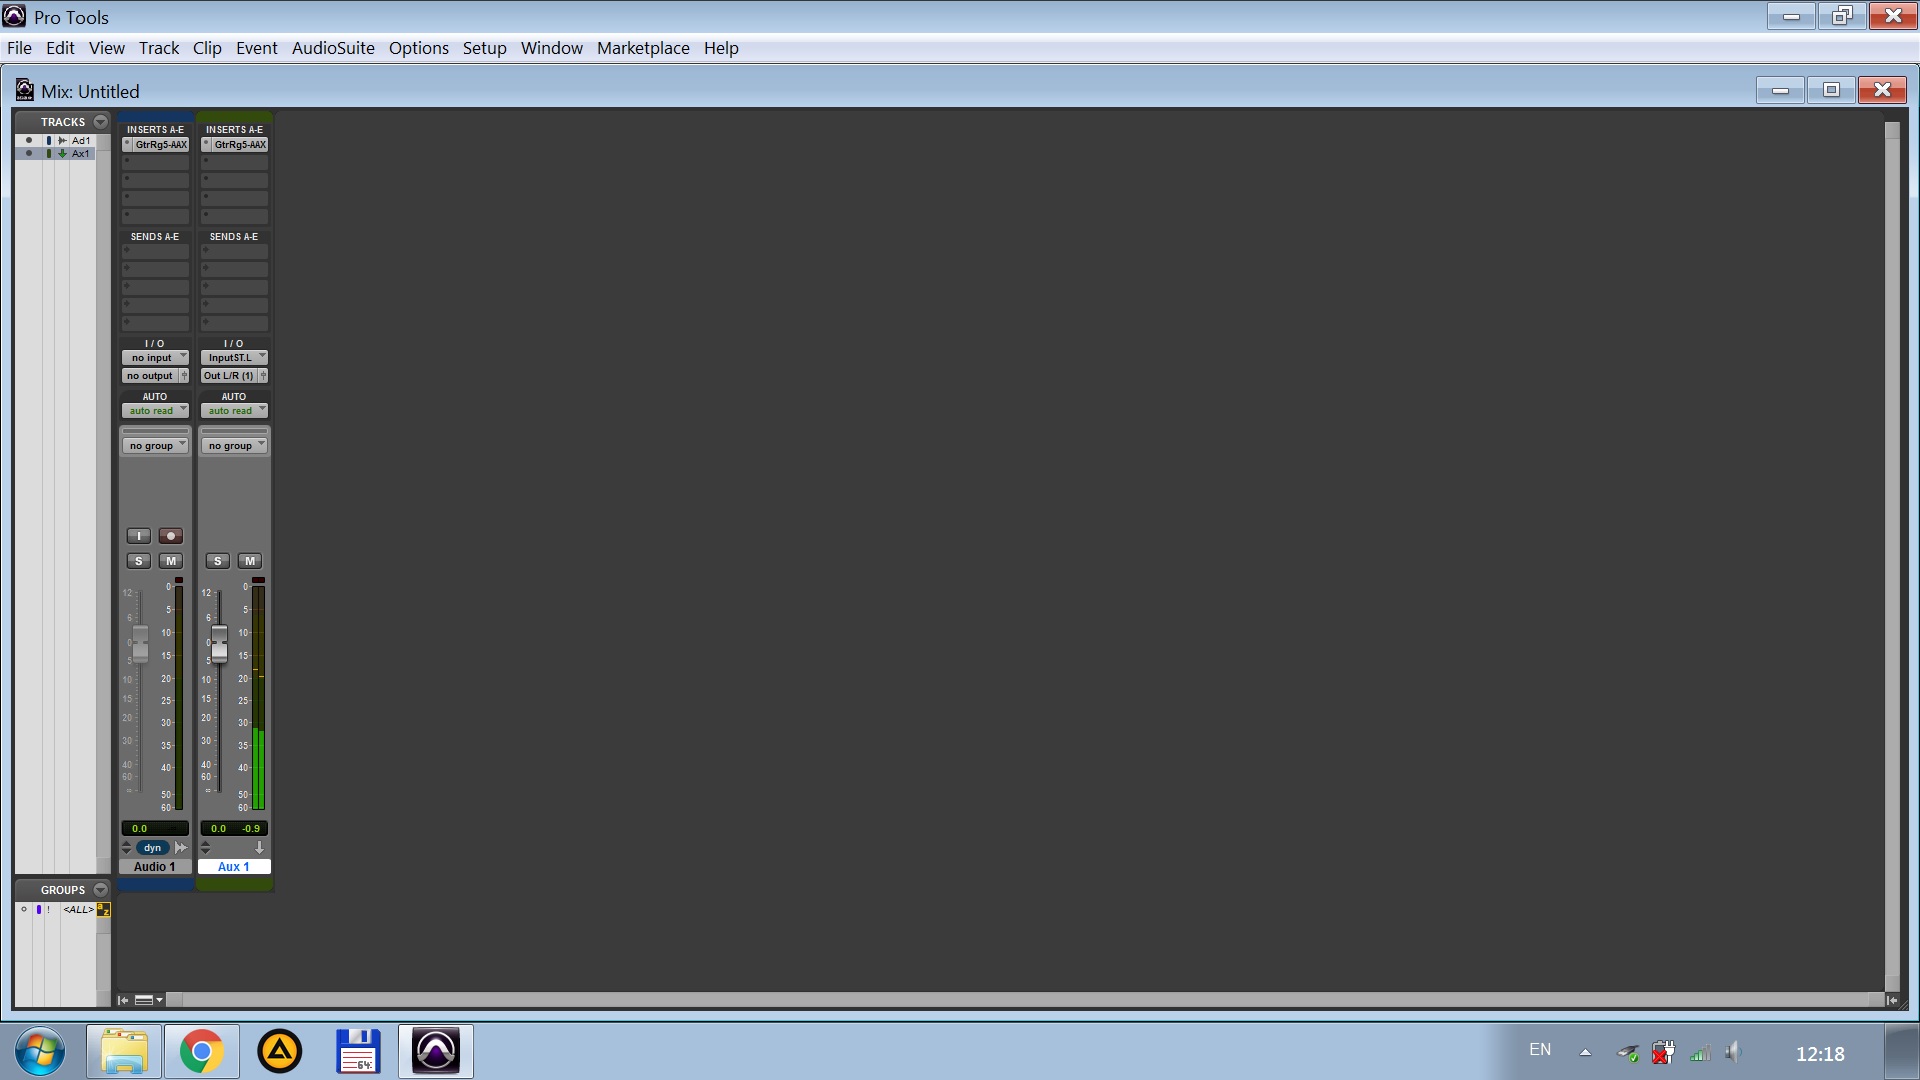Screen dimensions: 1920x1080
Task: Click the Audio 1 track type icon at strip bottom
Action: pos(181,848)
